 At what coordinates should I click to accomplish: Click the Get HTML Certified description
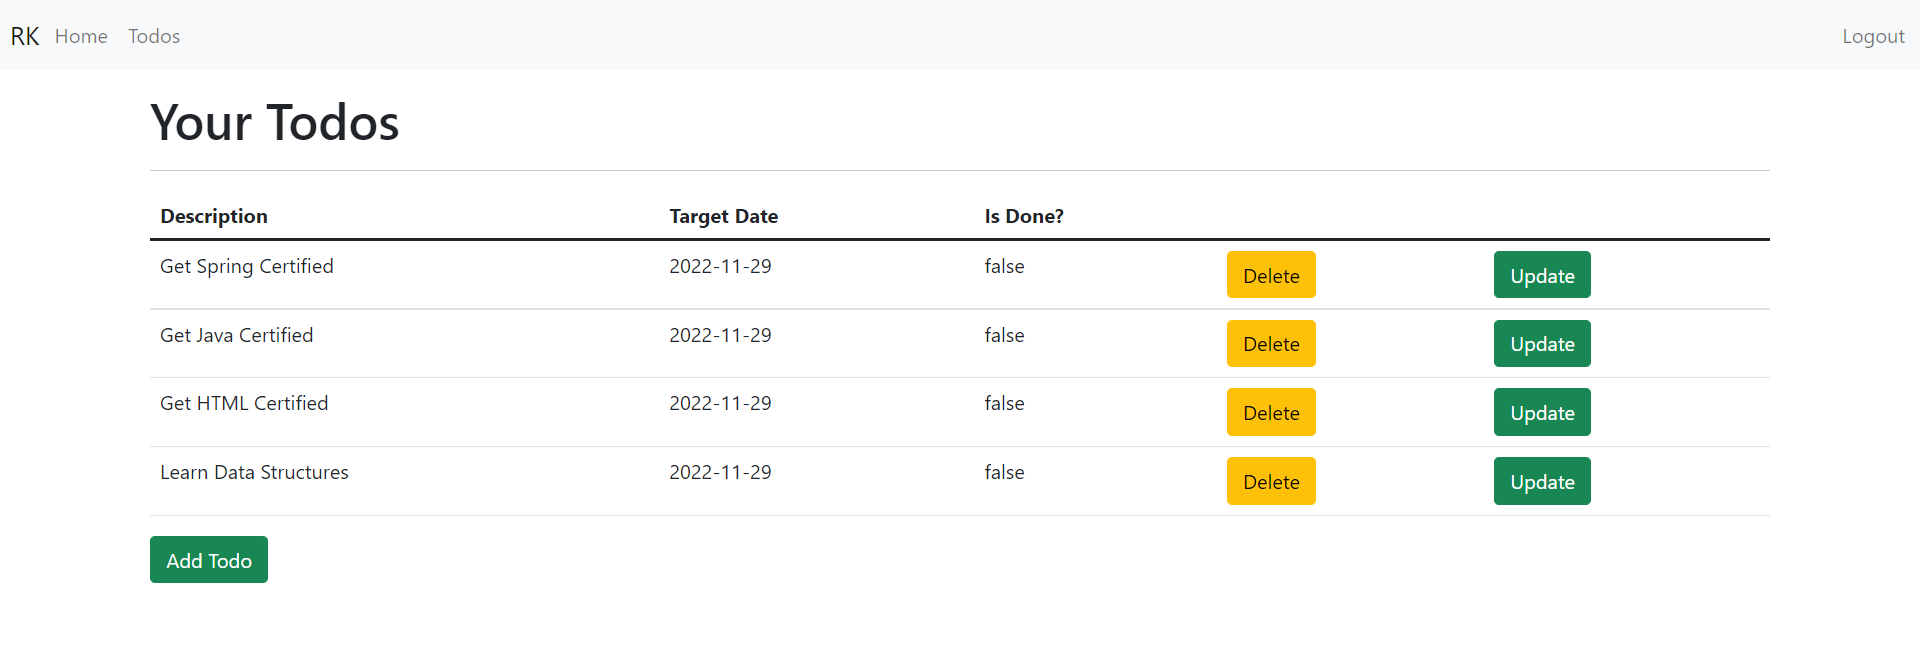click(244, 403)
